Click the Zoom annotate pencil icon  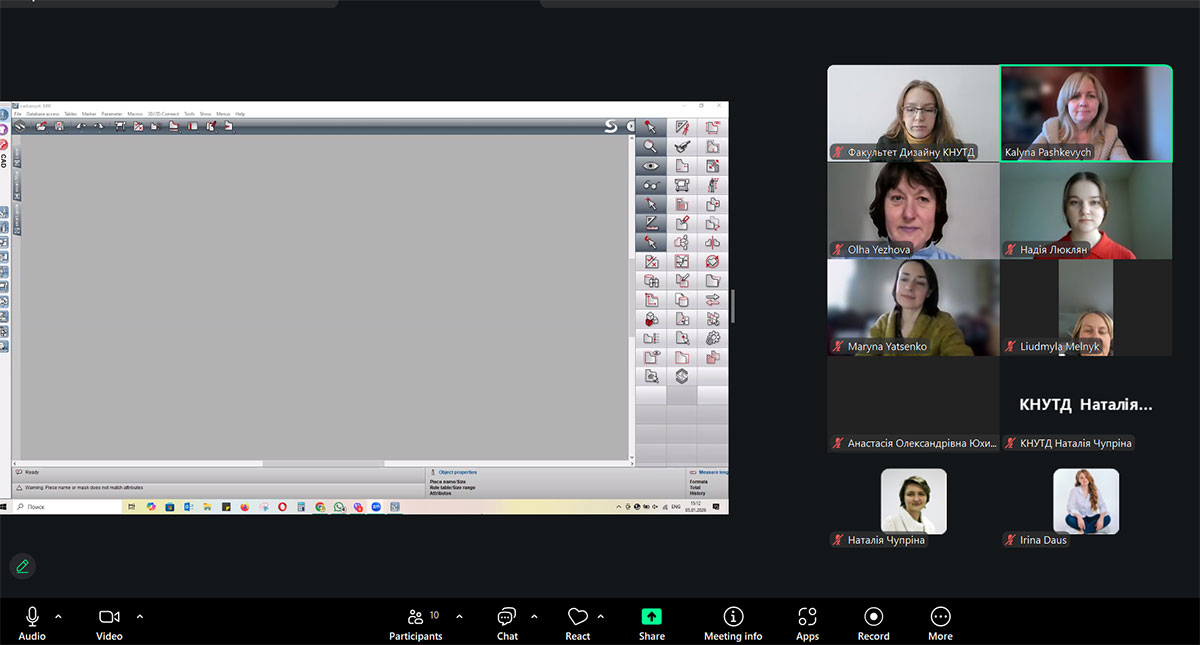point(22,566)
